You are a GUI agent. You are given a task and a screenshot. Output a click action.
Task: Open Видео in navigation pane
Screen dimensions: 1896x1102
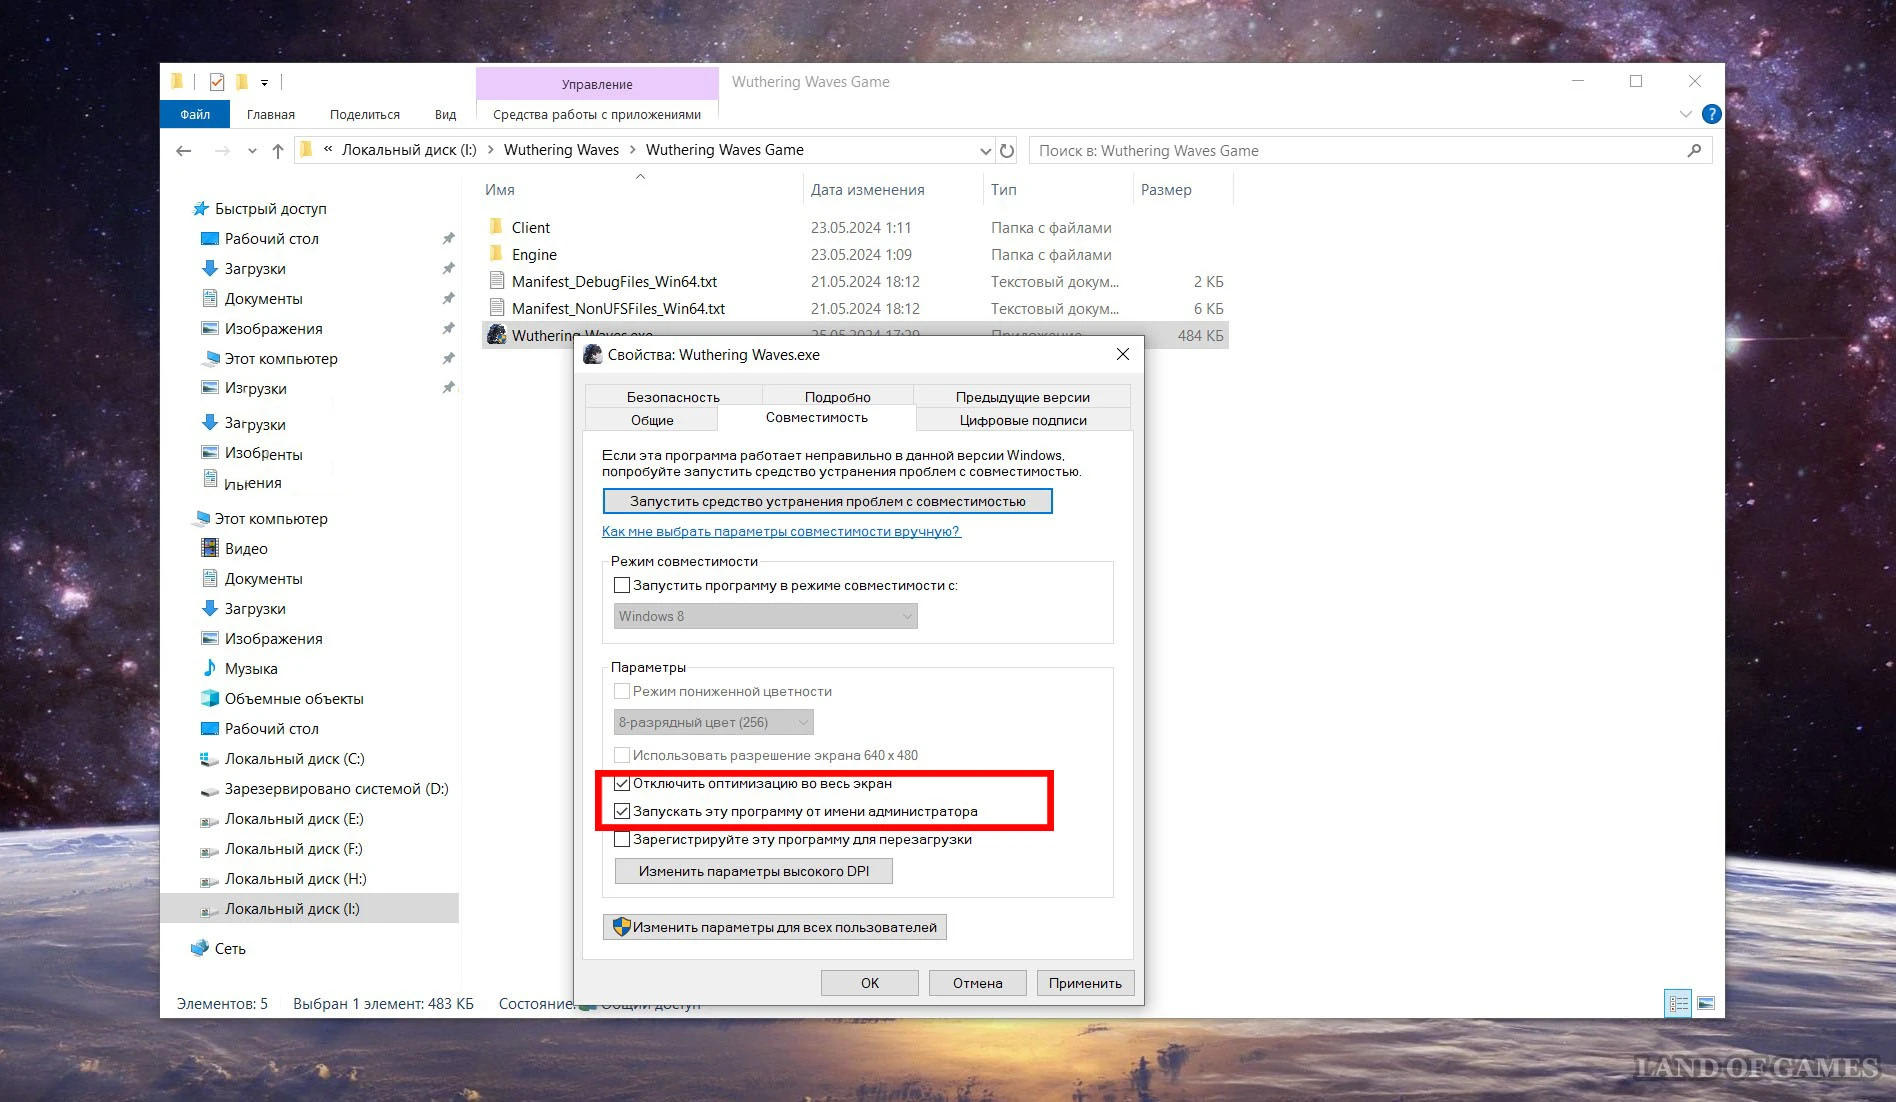(246, 549)
